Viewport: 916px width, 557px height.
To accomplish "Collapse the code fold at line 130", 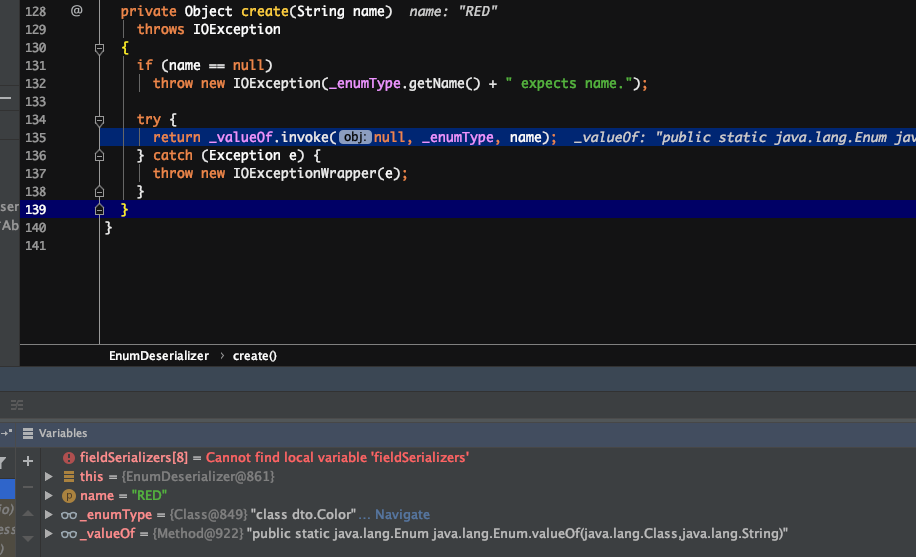I will tap(99, 47).
